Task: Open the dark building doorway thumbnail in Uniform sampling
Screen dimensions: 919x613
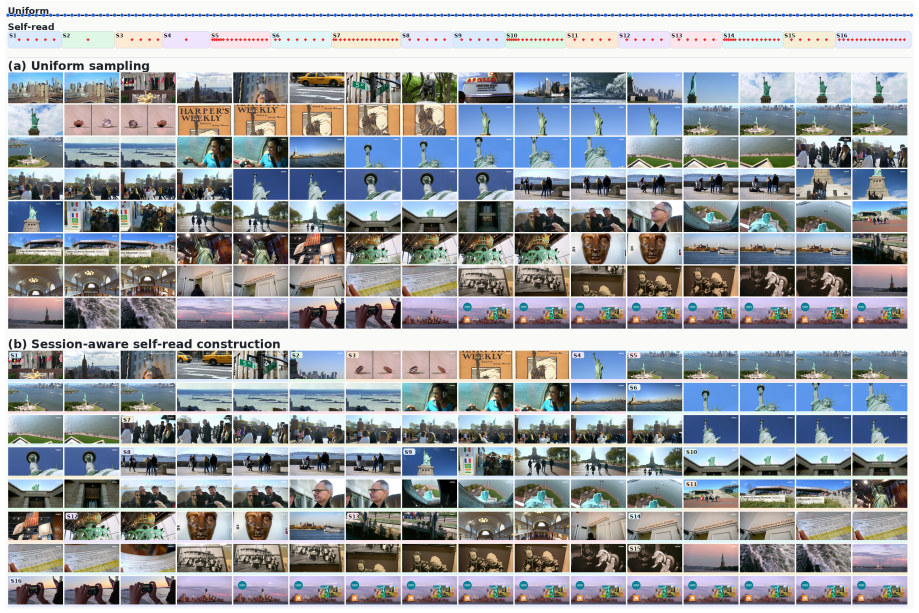Action: click(486, 216)
